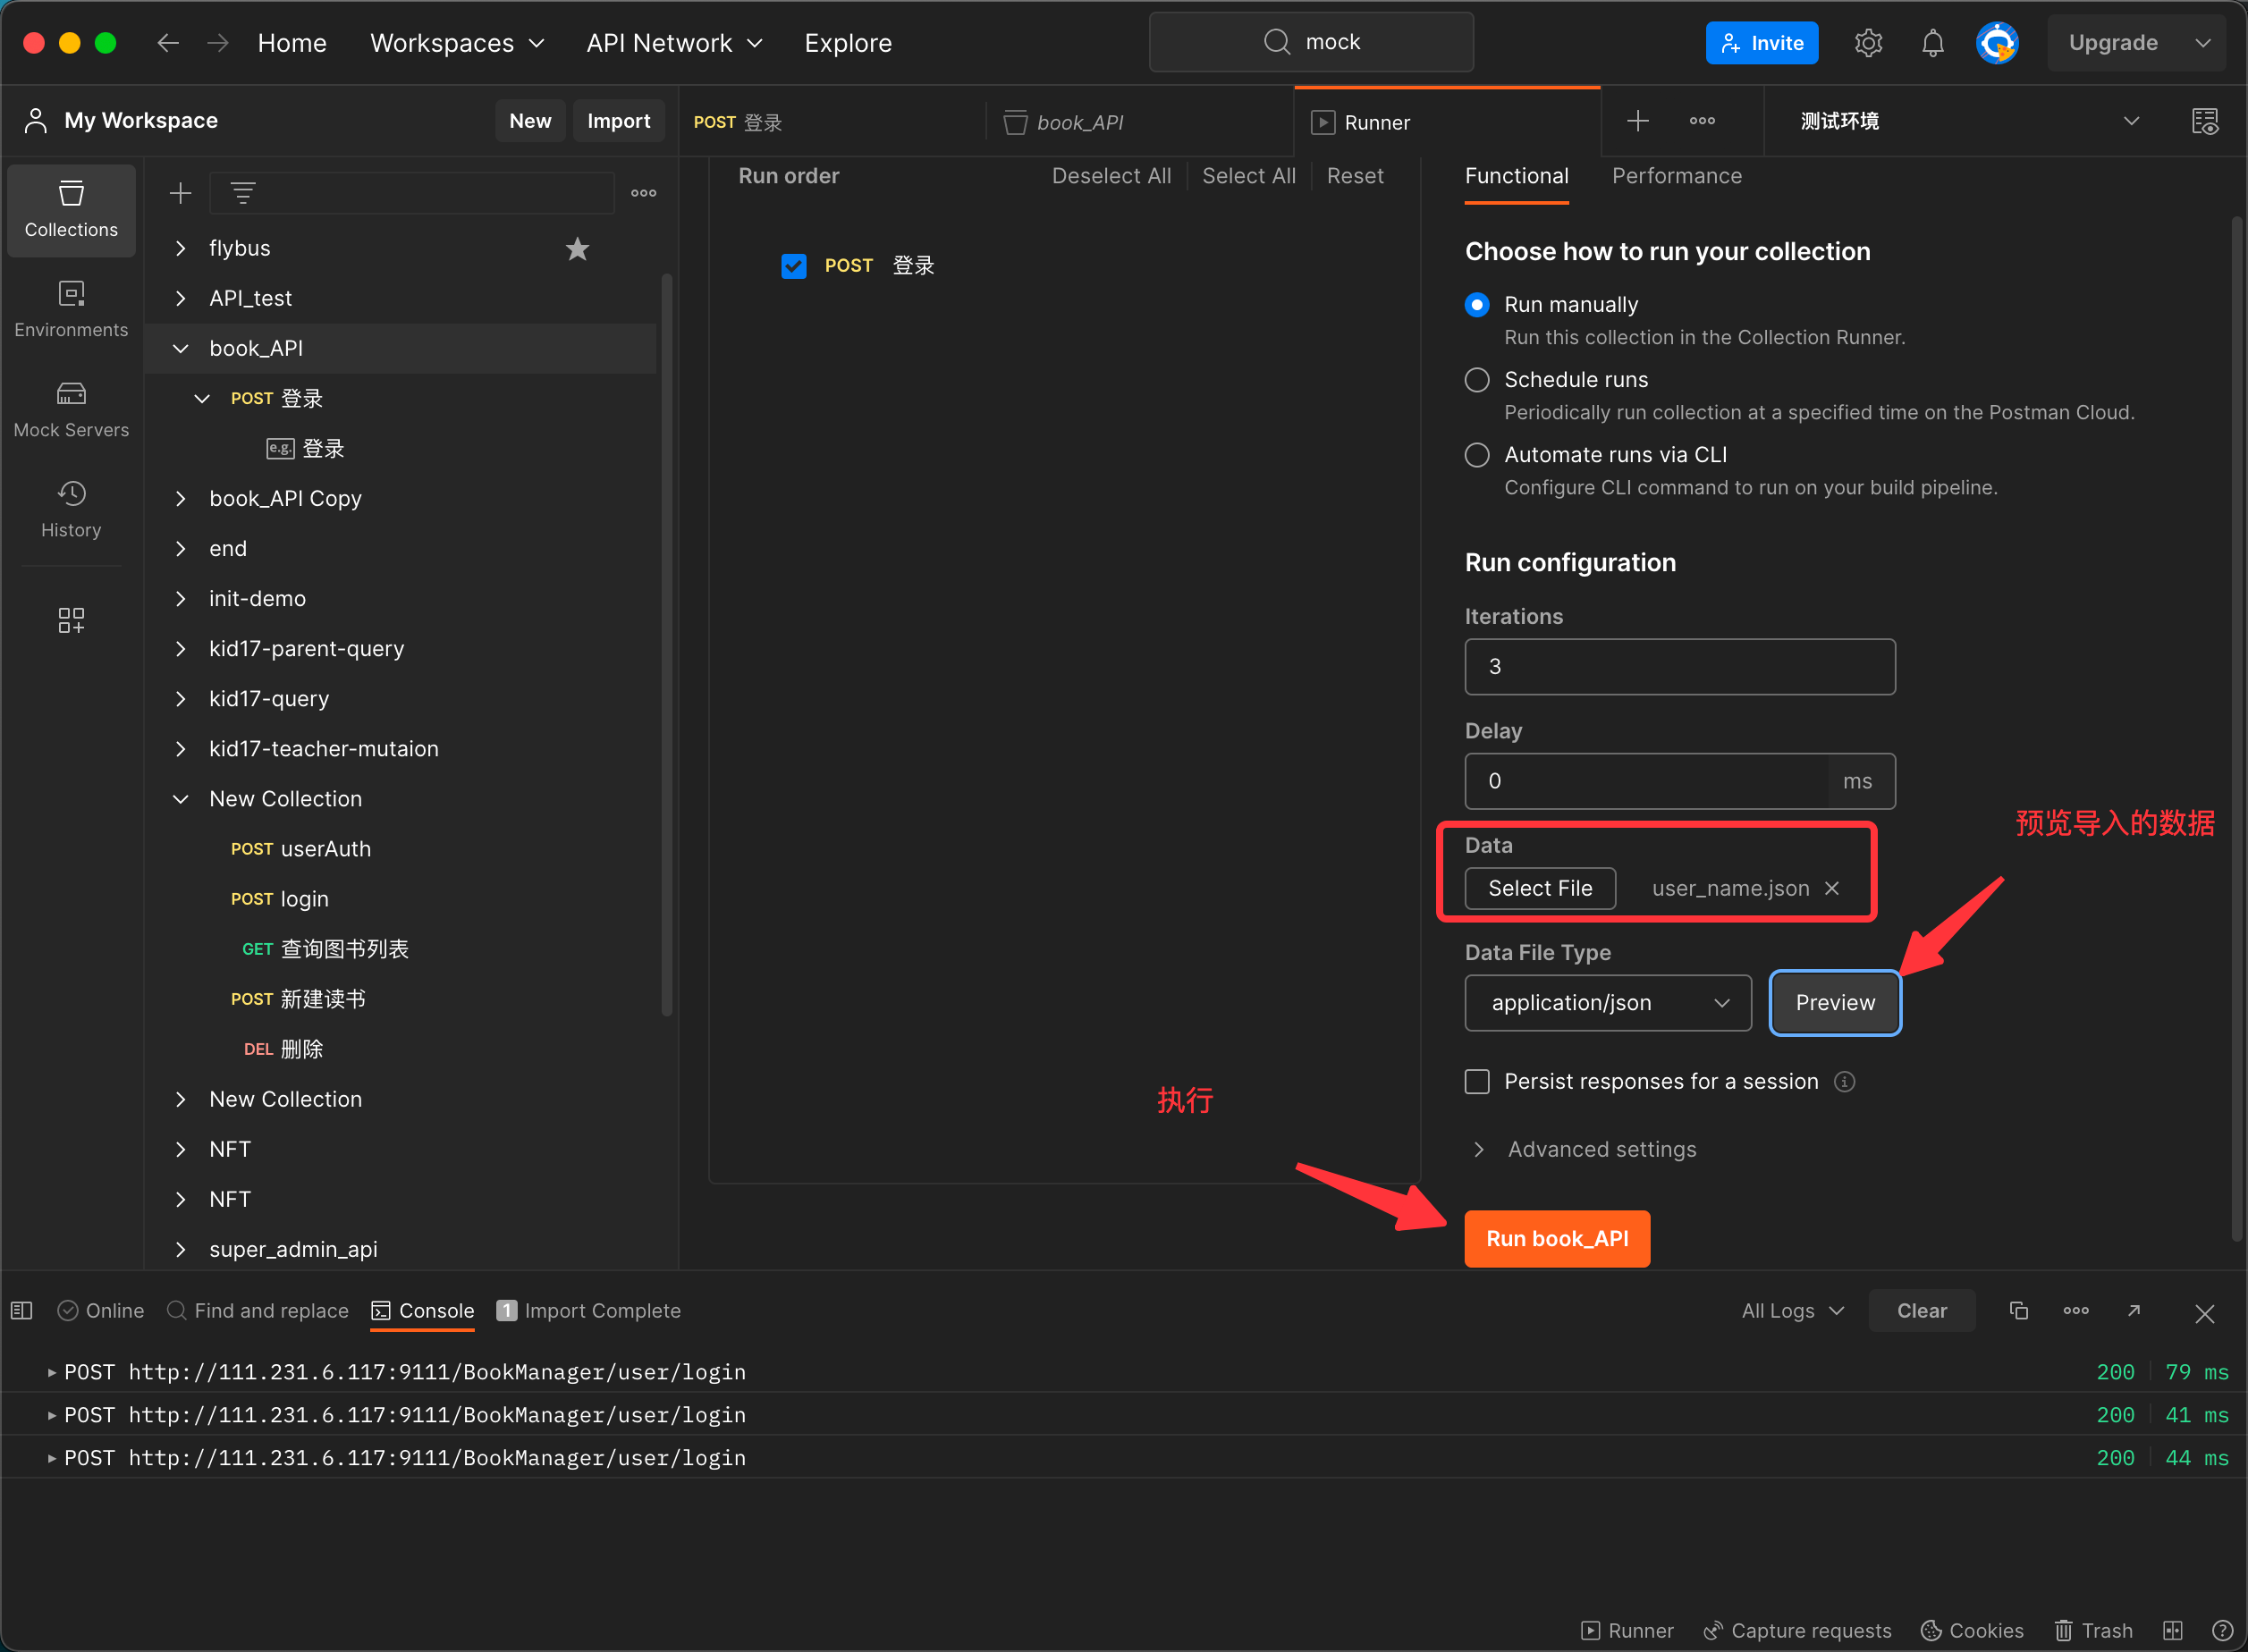Click the notifications bell icon
Image resolution: width=2248 pixels, height=1652 pixels.
click(1932, 43)
